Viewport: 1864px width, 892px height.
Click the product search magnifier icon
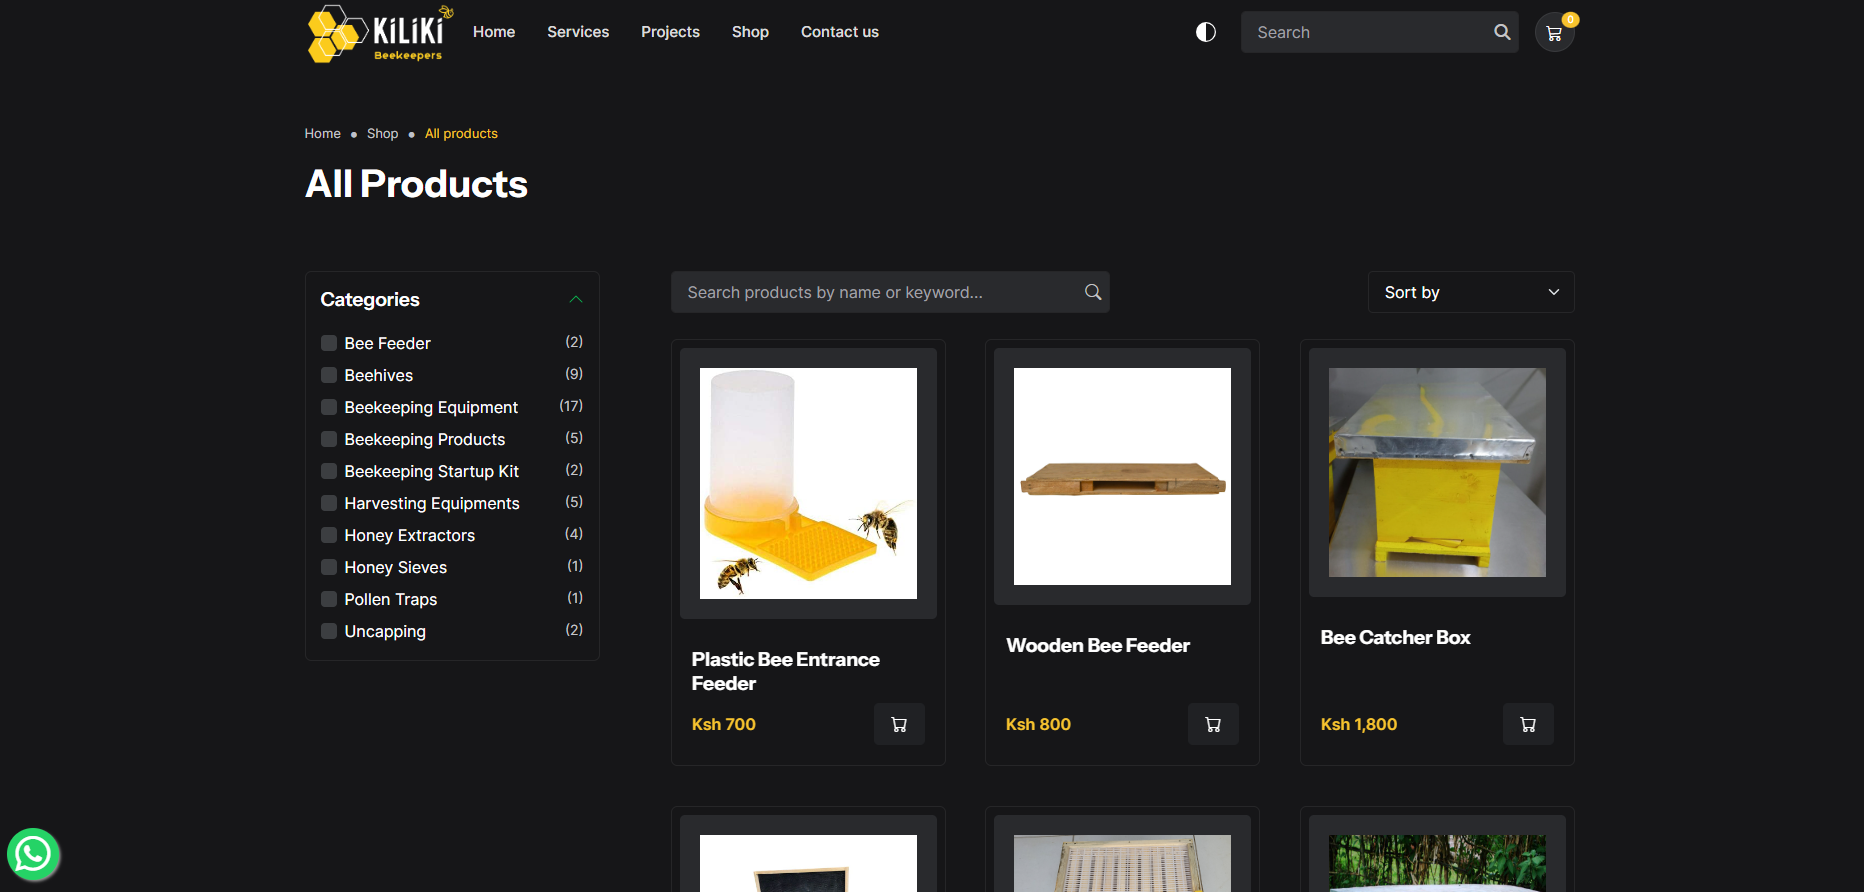pos(1093,292)
